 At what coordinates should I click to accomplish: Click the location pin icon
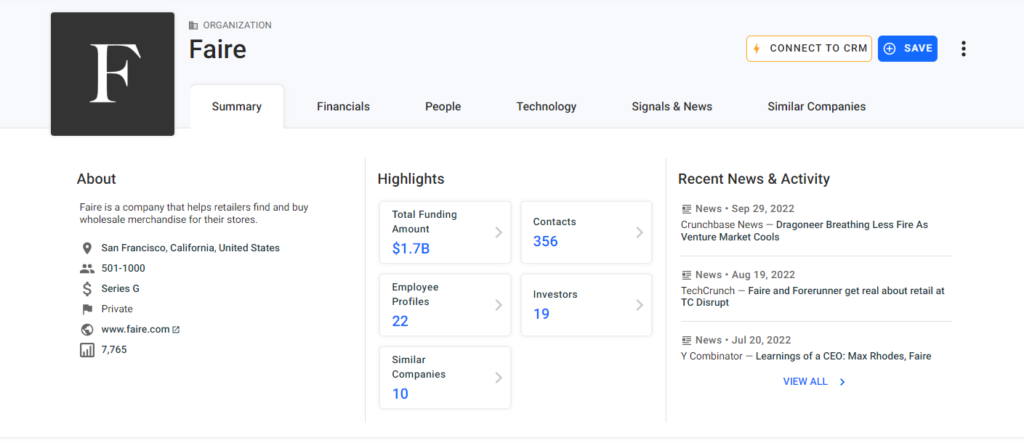point(87,248)
